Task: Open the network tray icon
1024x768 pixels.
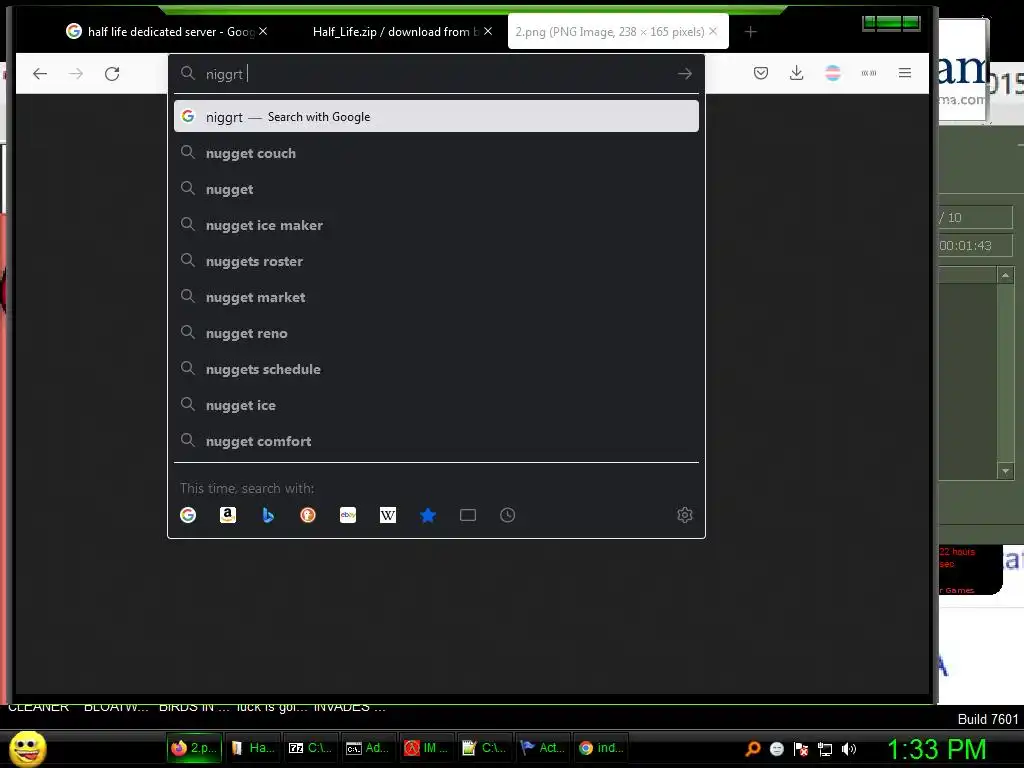Action: (825, 748)
